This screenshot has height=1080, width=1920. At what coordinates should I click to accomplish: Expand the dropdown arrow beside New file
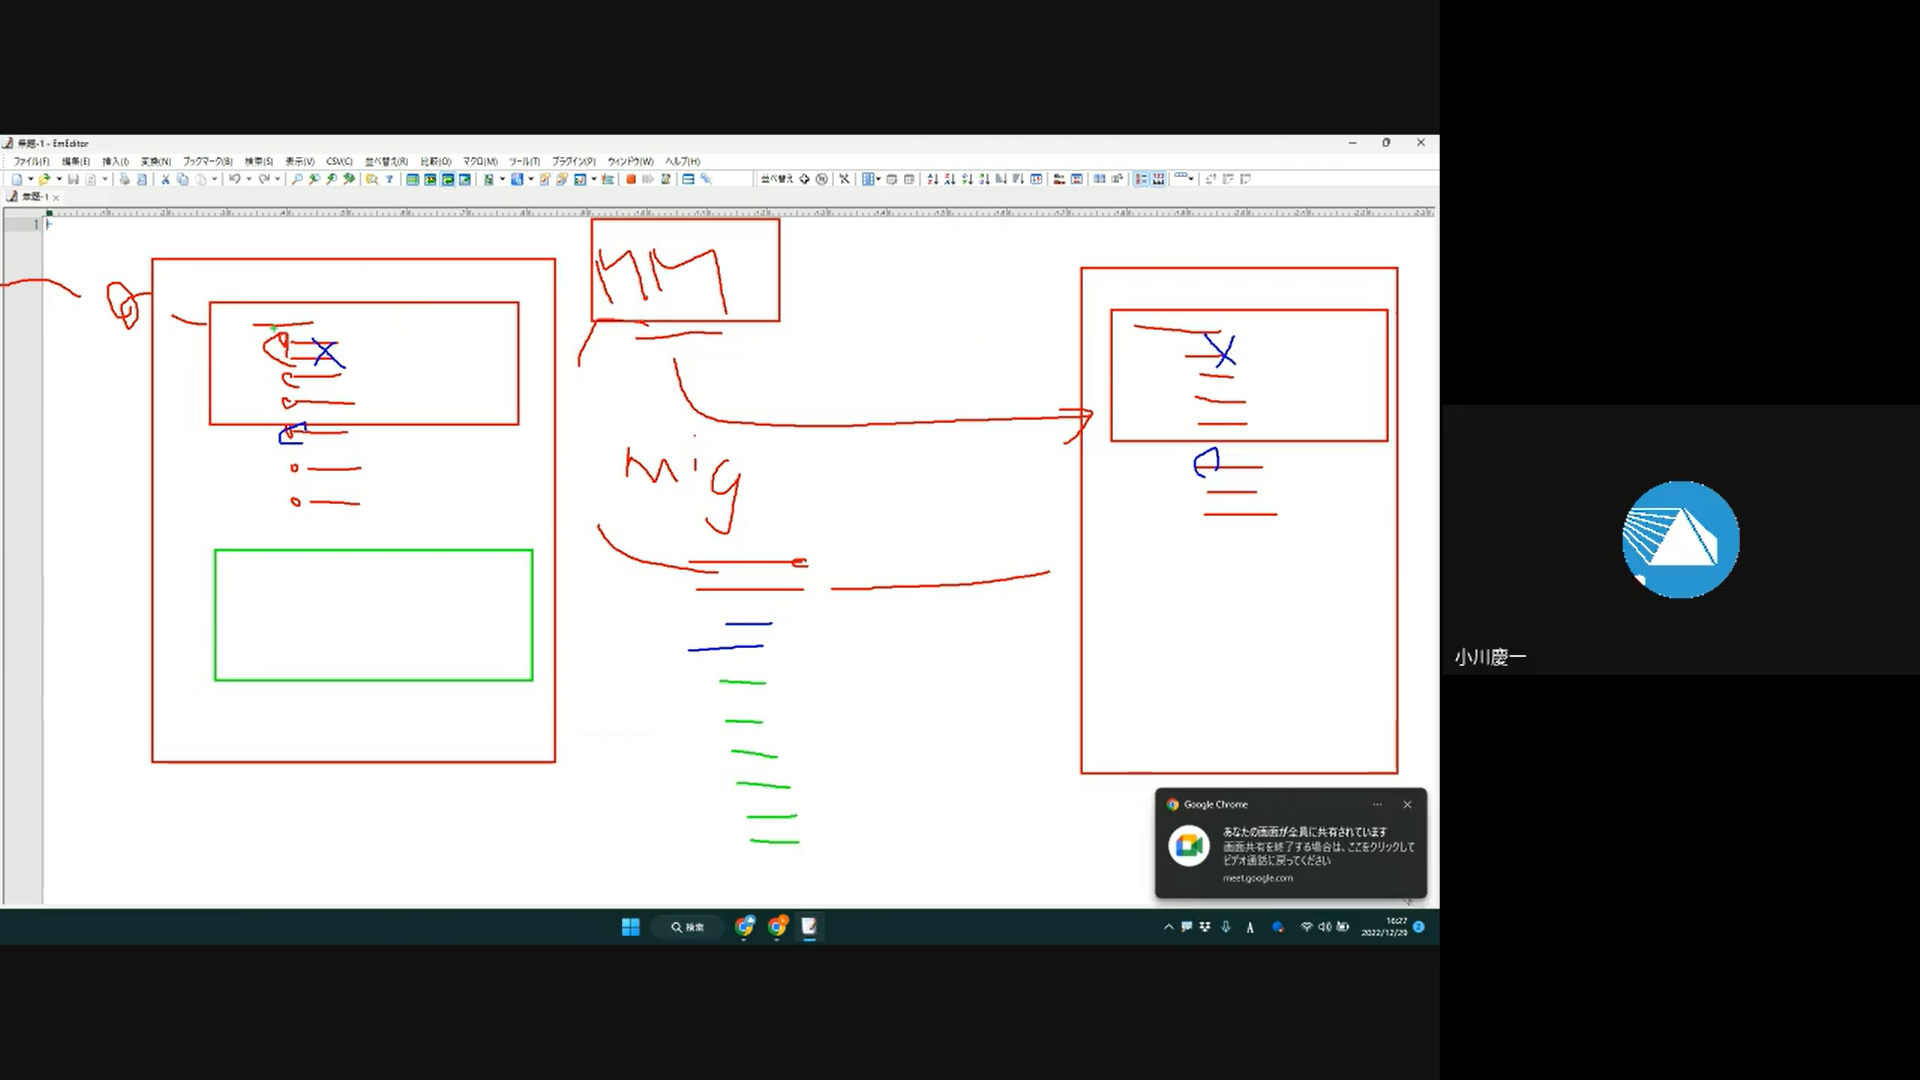[x=31, y=179]
